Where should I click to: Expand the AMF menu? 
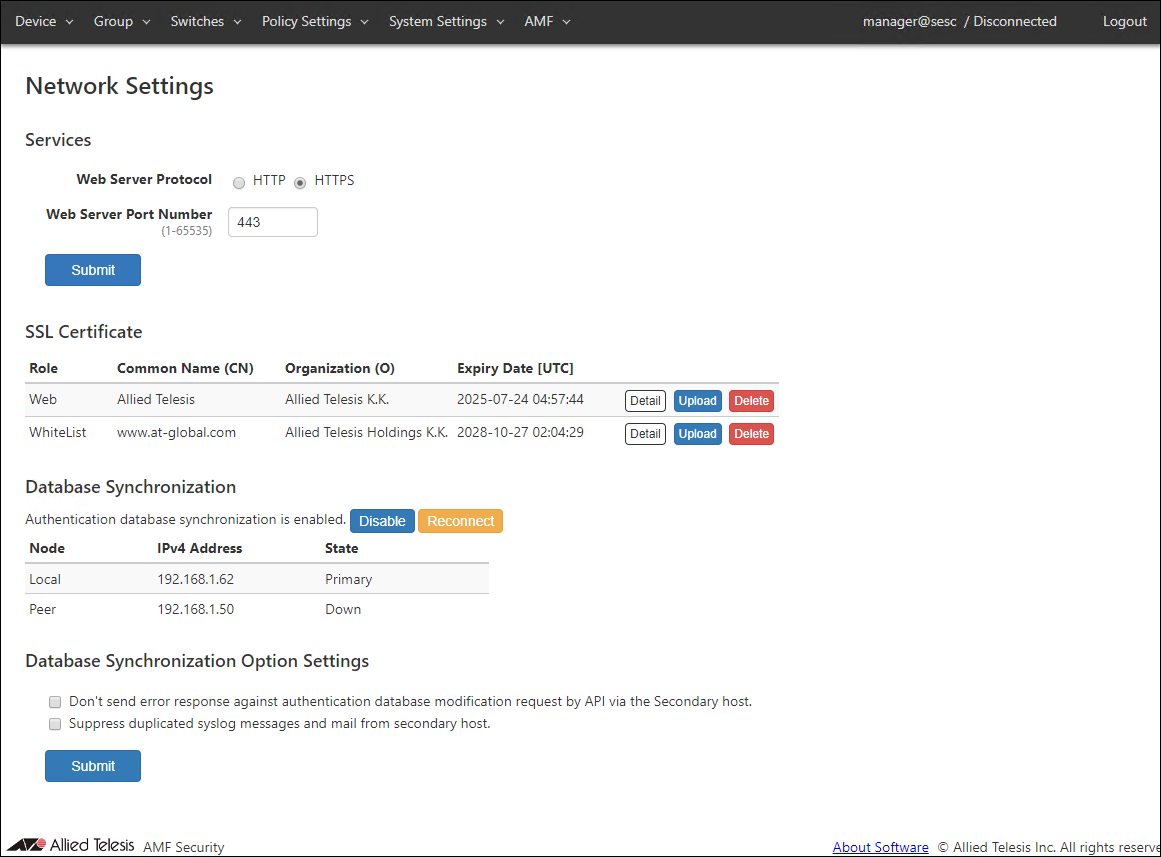(547, 21)
